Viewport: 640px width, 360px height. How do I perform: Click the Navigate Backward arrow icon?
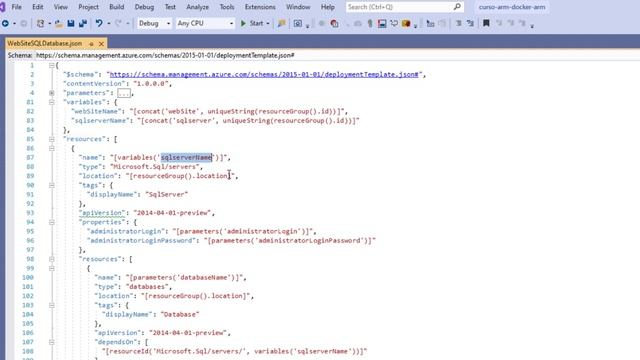click(5, 24)
